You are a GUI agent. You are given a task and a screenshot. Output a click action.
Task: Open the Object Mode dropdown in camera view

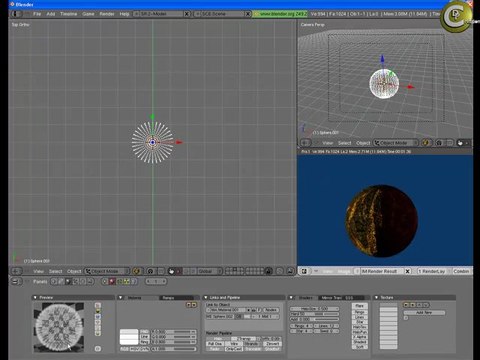tap(395, 143)
